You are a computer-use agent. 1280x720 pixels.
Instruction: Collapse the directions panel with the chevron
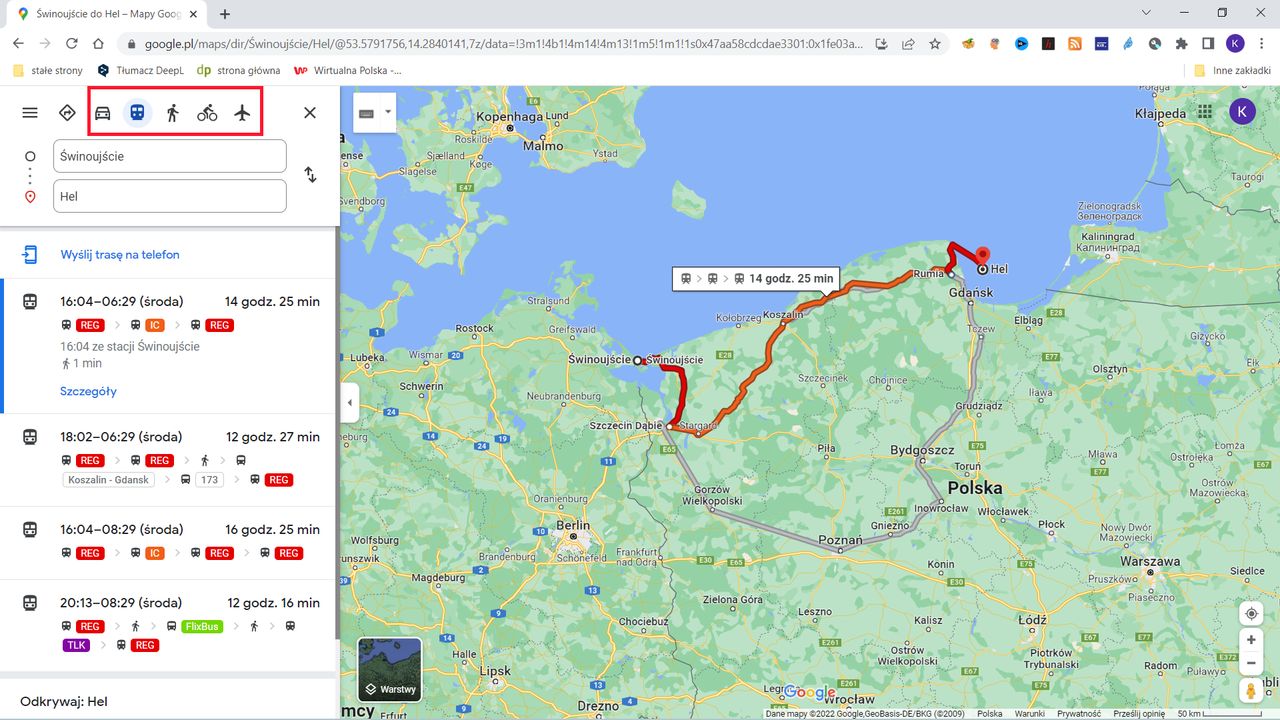348,403
